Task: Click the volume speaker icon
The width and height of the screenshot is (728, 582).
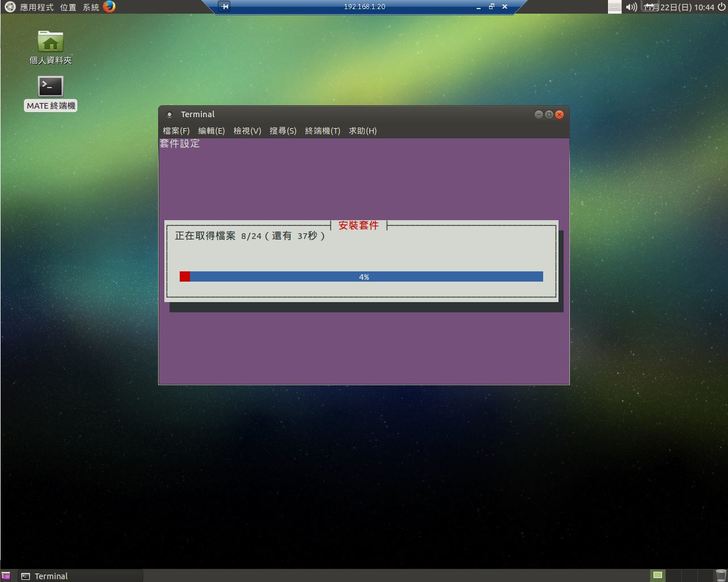Action: click(631, 7)
